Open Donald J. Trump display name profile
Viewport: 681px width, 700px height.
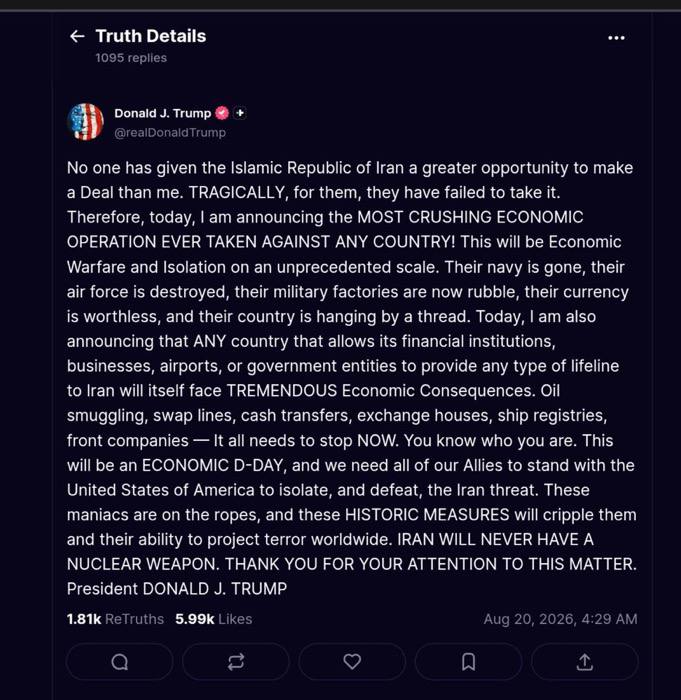163,113
